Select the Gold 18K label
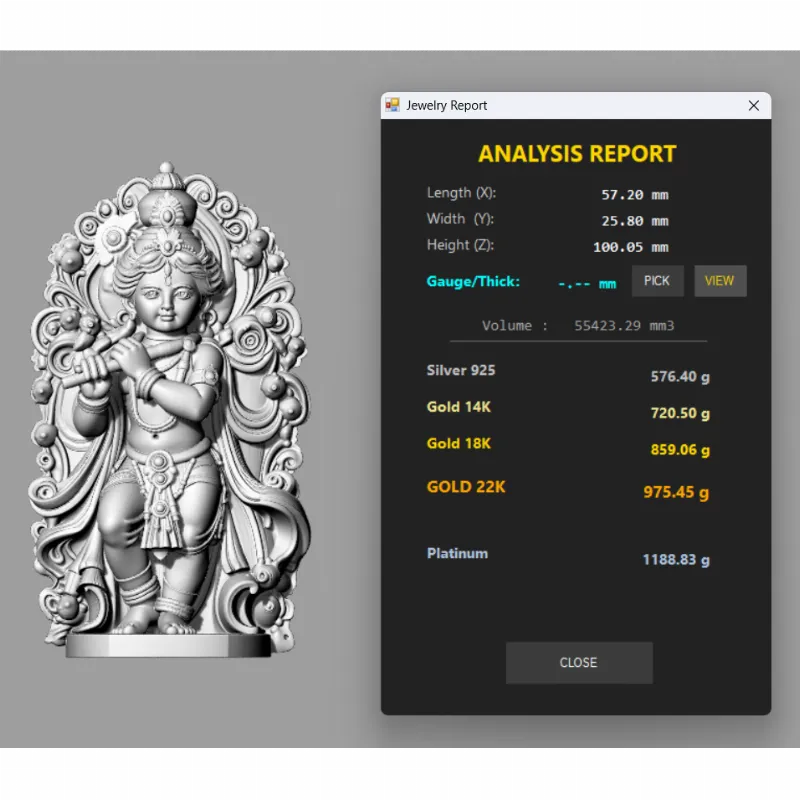The image size is (800, 800). [459, 443]
